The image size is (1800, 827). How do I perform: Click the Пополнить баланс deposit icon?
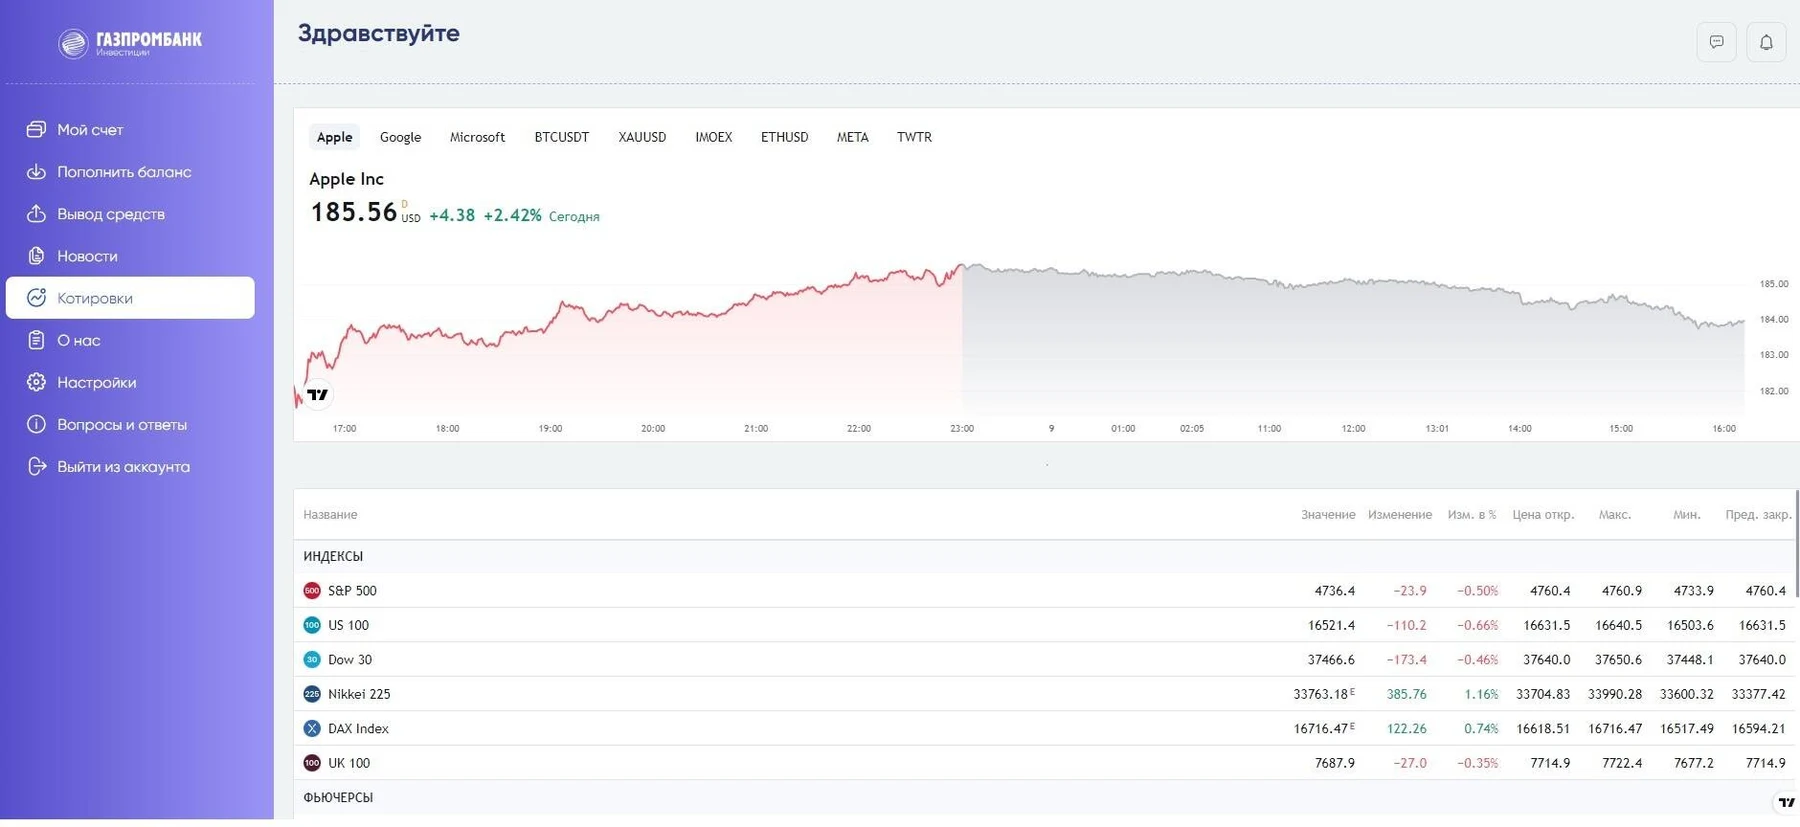36,171
